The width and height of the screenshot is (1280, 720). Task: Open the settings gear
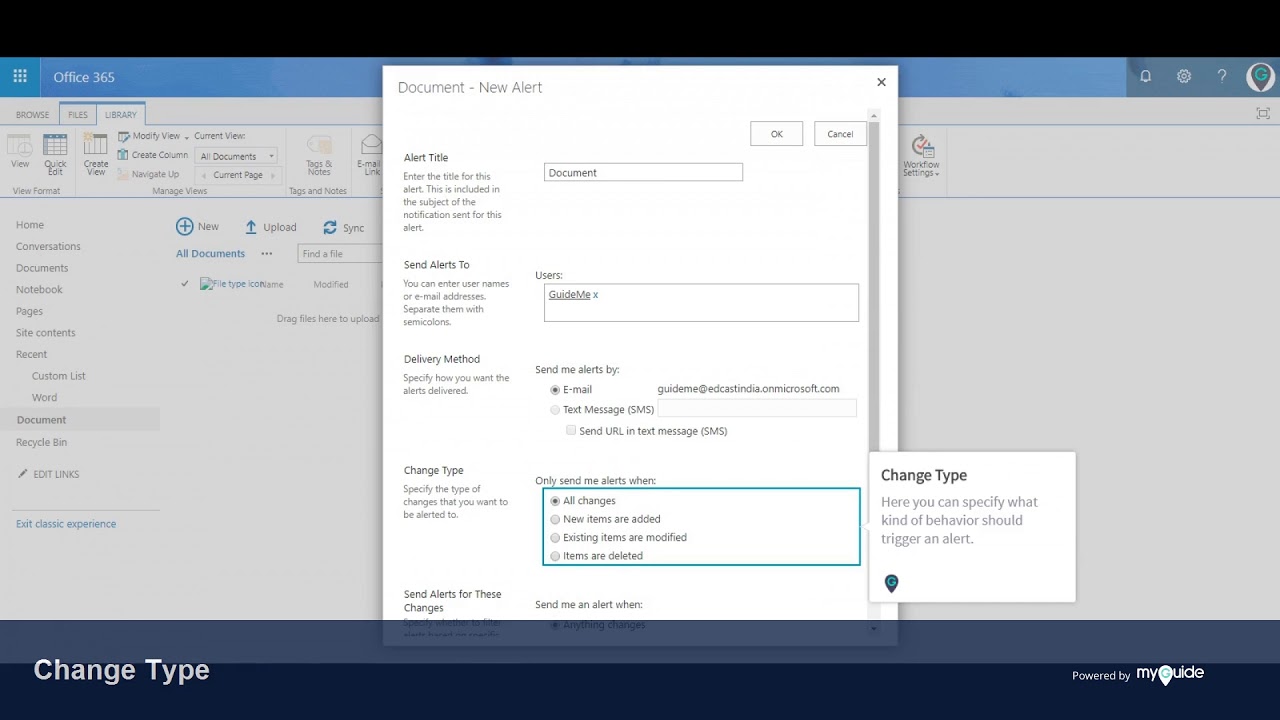[x=1184, y=77]
